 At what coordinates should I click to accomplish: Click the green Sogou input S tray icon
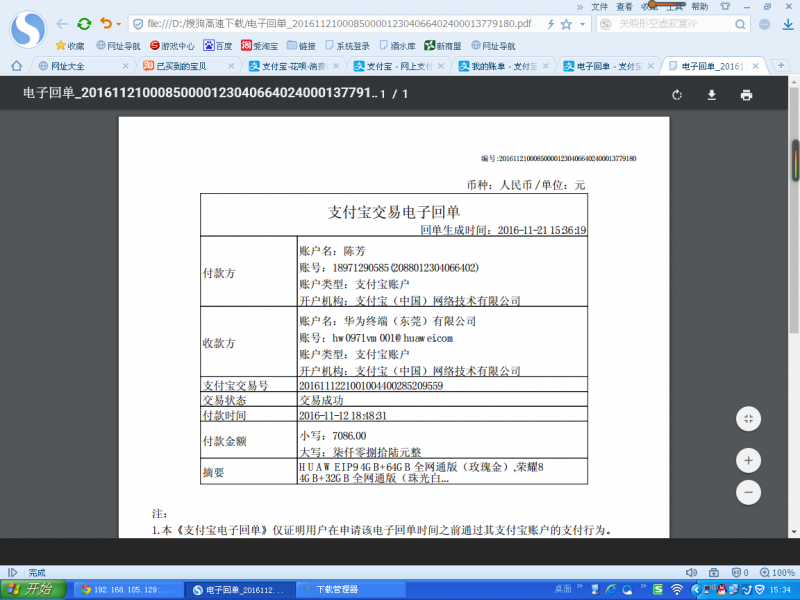[x=659, y=589]
